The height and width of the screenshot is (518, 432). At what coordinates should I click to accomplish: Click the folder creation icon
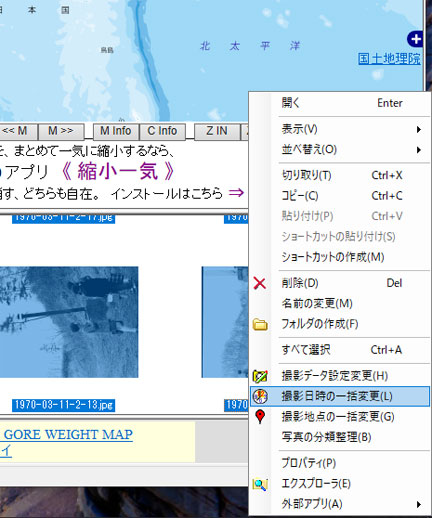[260, 324]
